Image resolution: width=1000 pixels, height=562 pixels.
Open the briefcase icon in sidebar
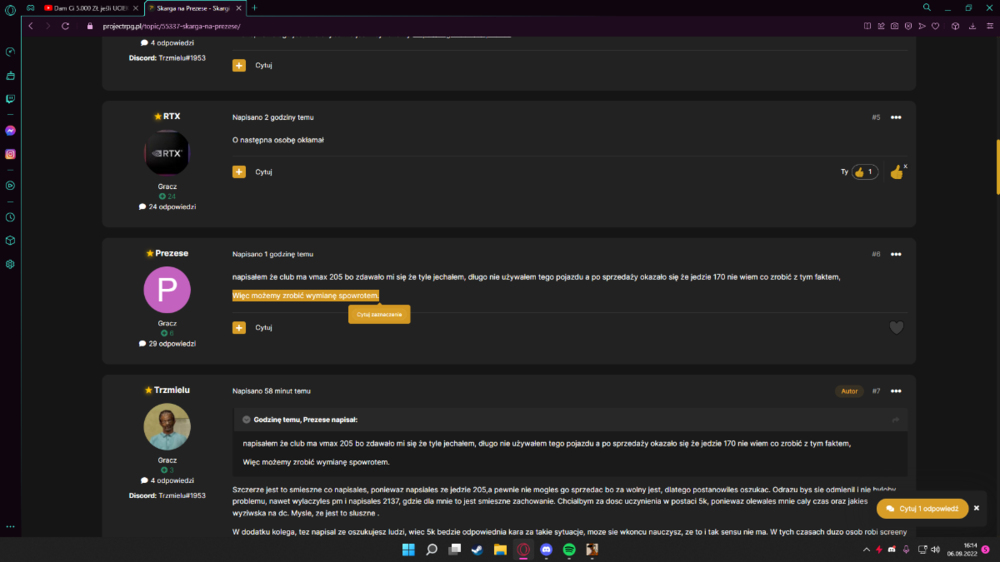(x=10, y=76)
